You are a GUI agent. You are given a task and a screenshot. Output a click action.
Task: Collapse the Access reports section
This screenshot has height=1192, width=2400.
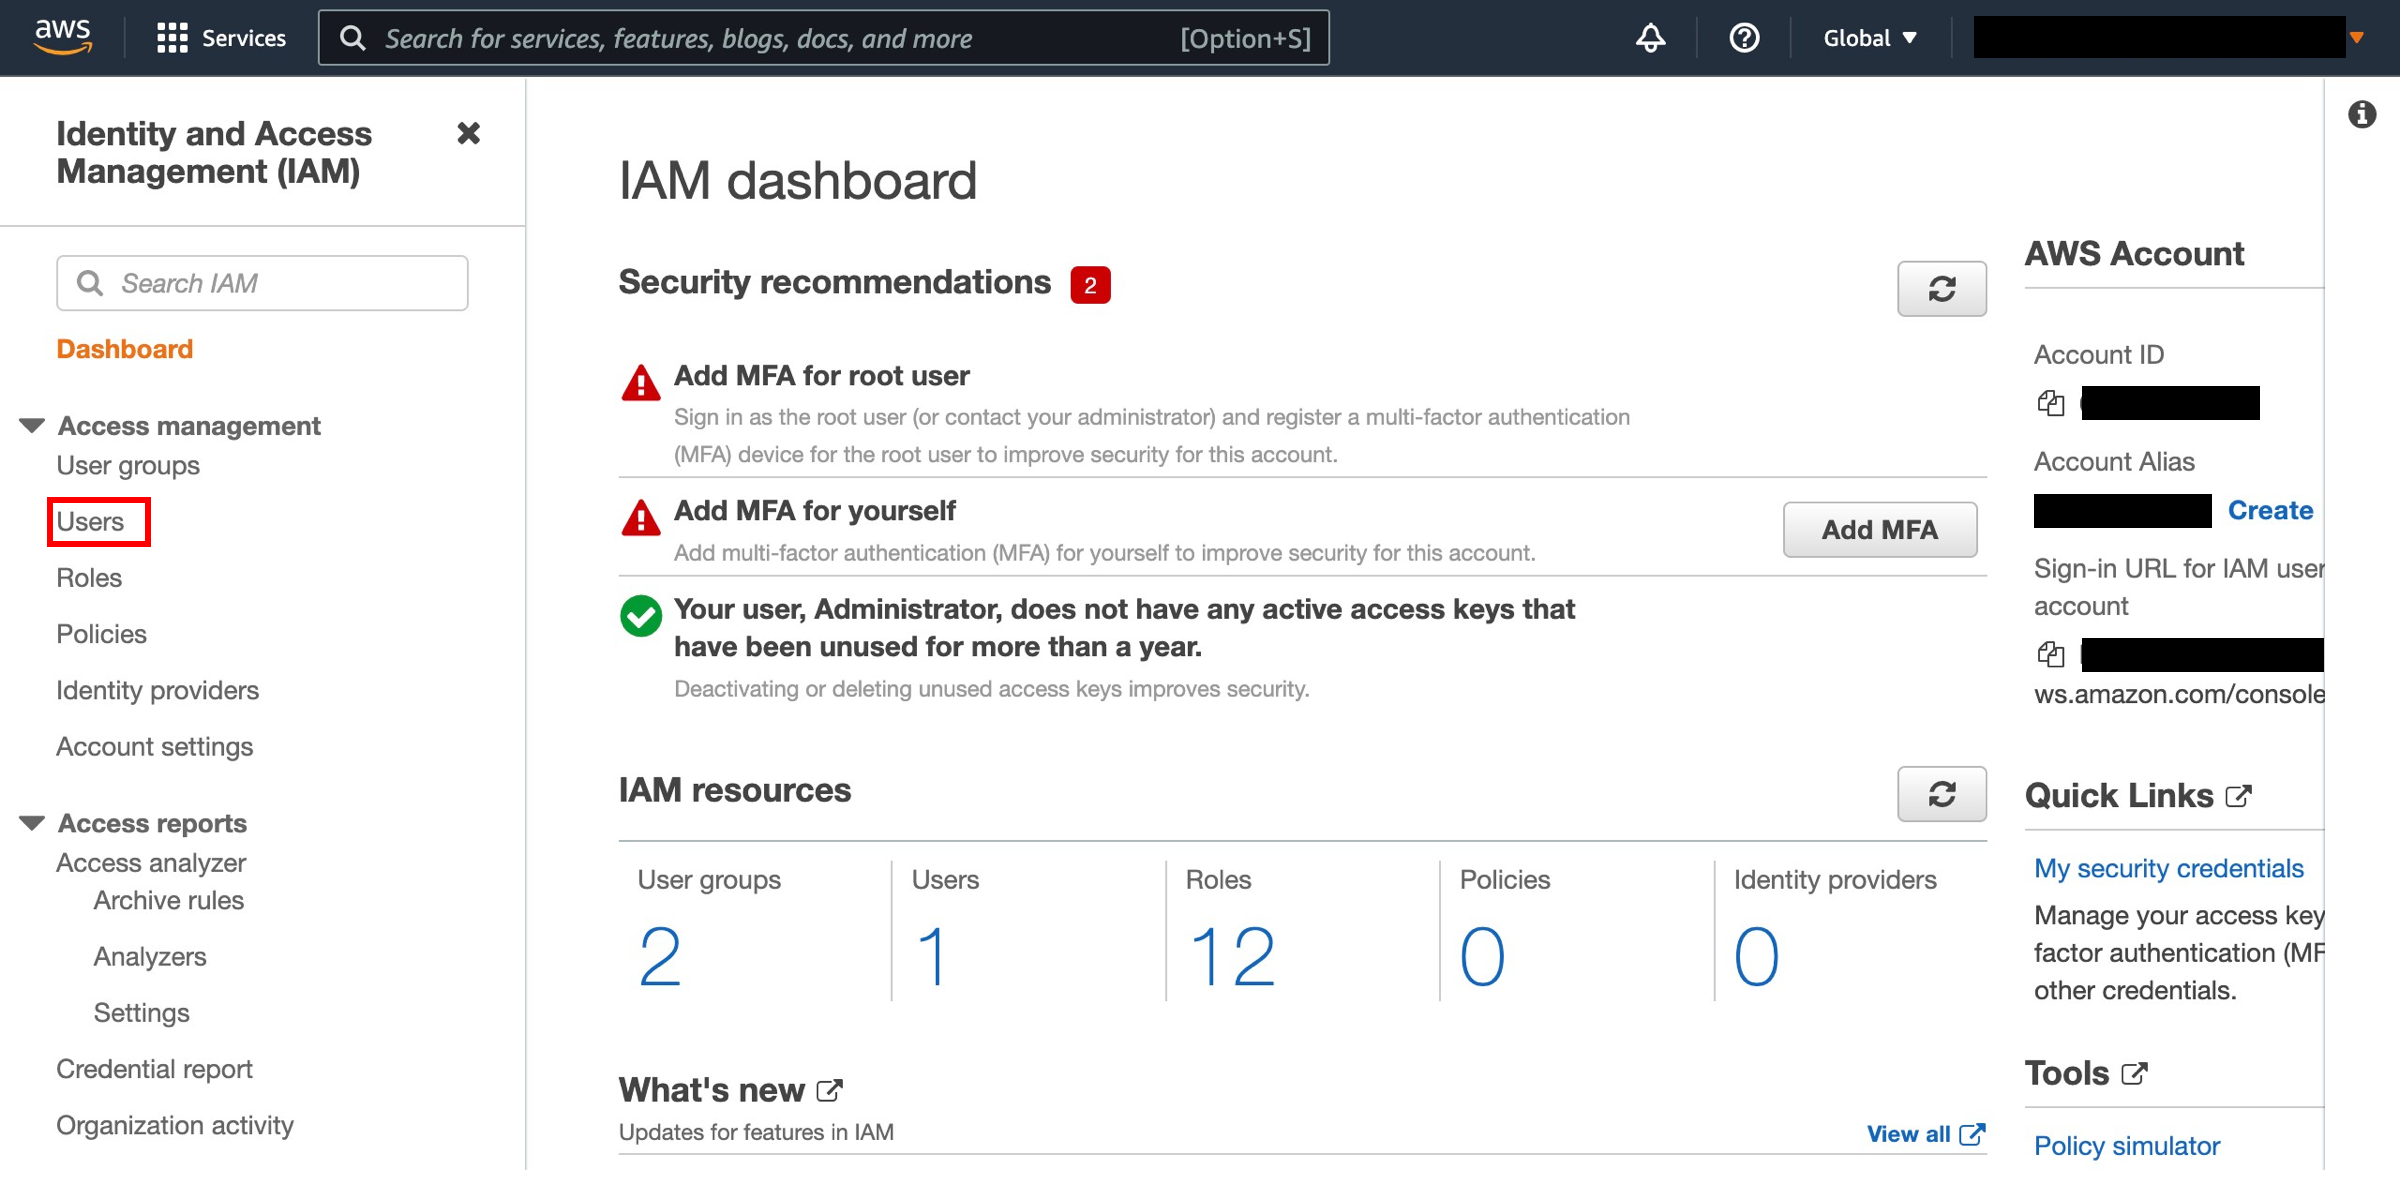(32, 823)
